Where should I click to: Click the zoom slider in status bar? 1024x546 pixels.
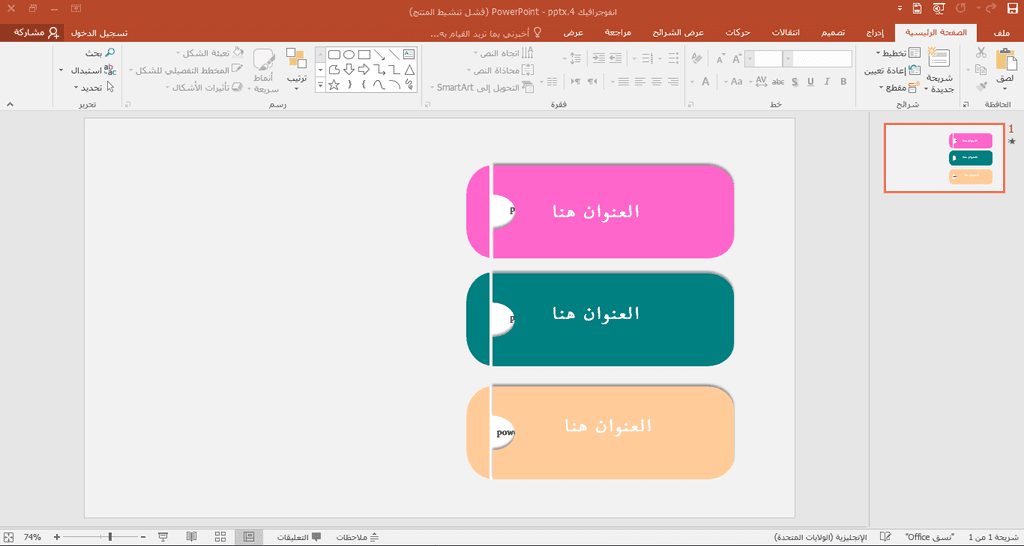[x=101, y=537]
